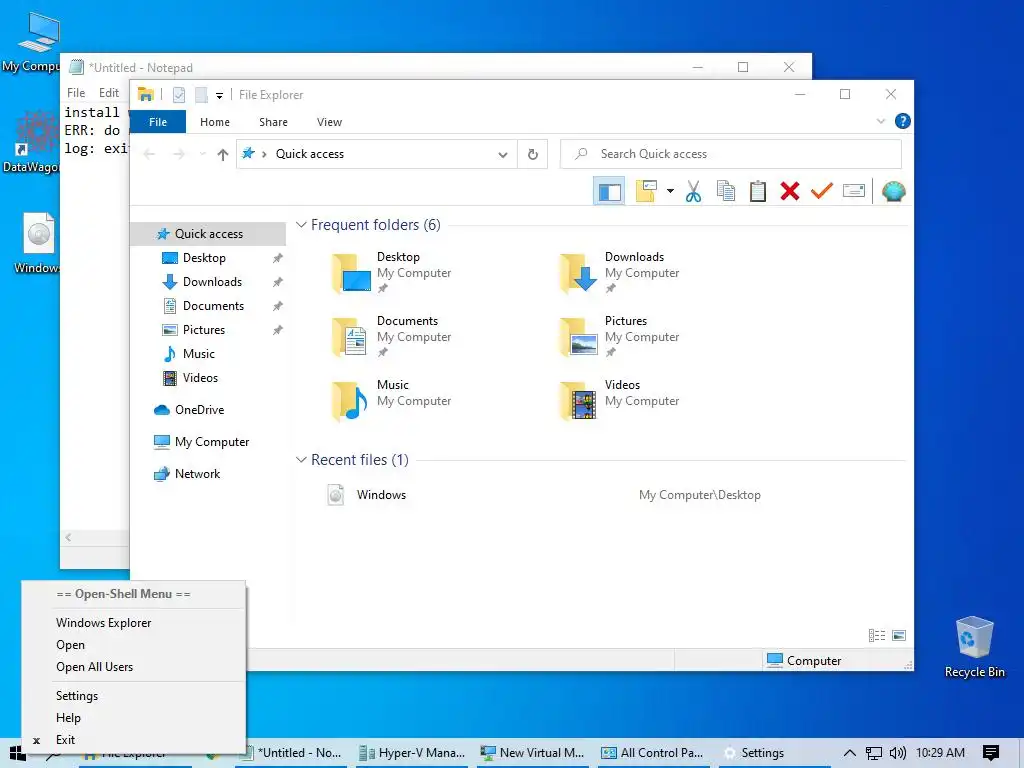The width and height of the screenshot is (1024, 768).
Task: Click the orange checkmark Properties icon
Action: tap(822, 191)
